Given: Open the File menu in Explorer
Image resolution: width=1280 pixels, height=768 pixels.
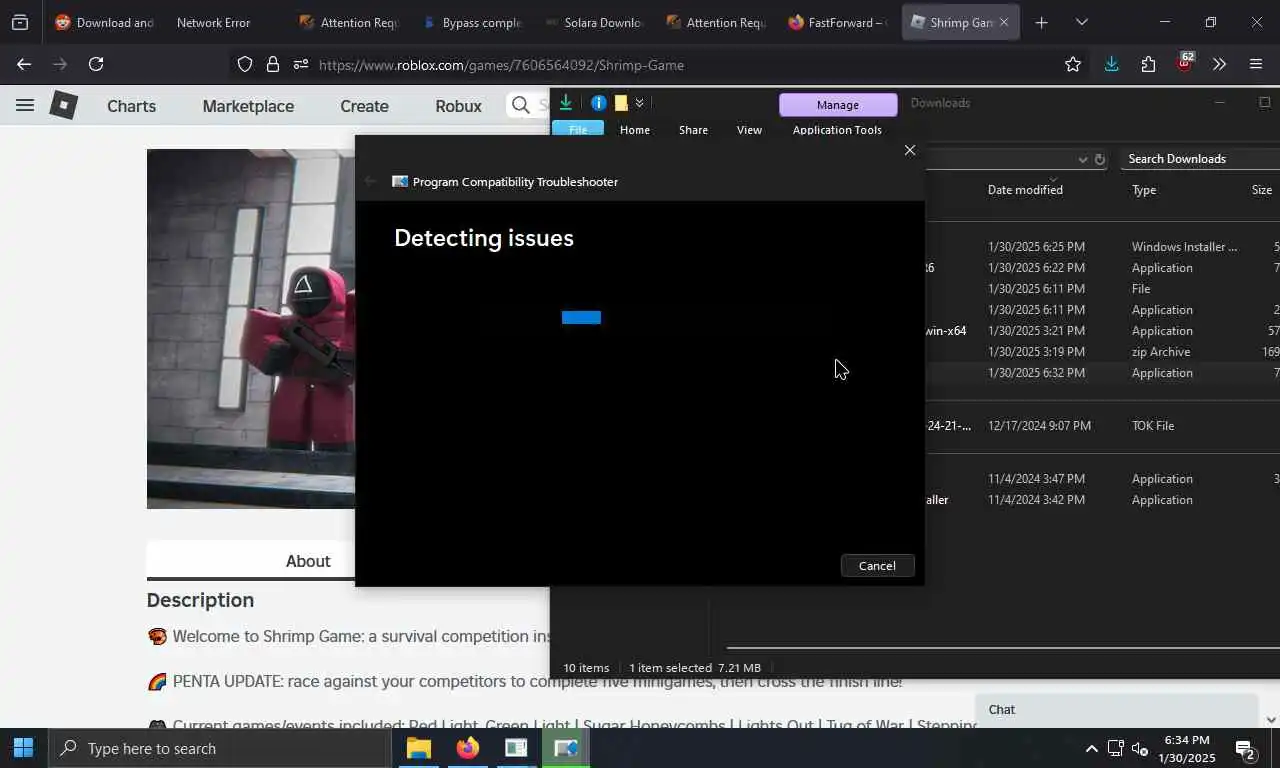Looking at the screenshot, I should point(578,129).
